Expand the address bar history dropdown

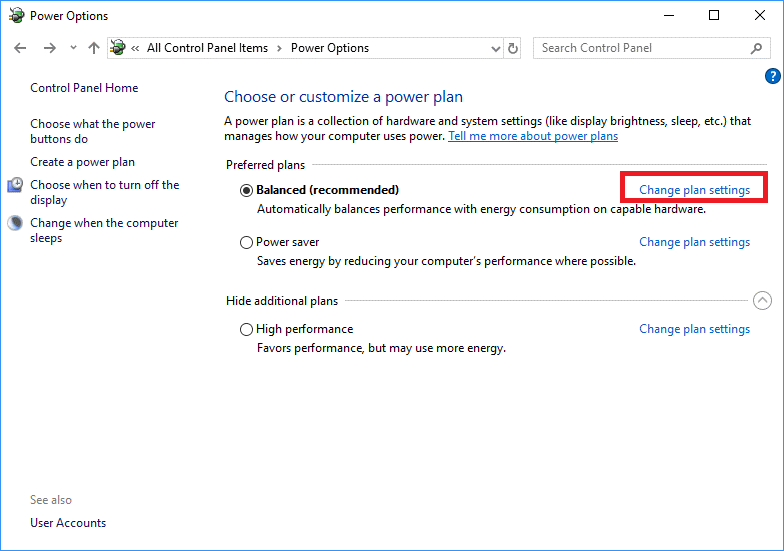click(496, 48)
